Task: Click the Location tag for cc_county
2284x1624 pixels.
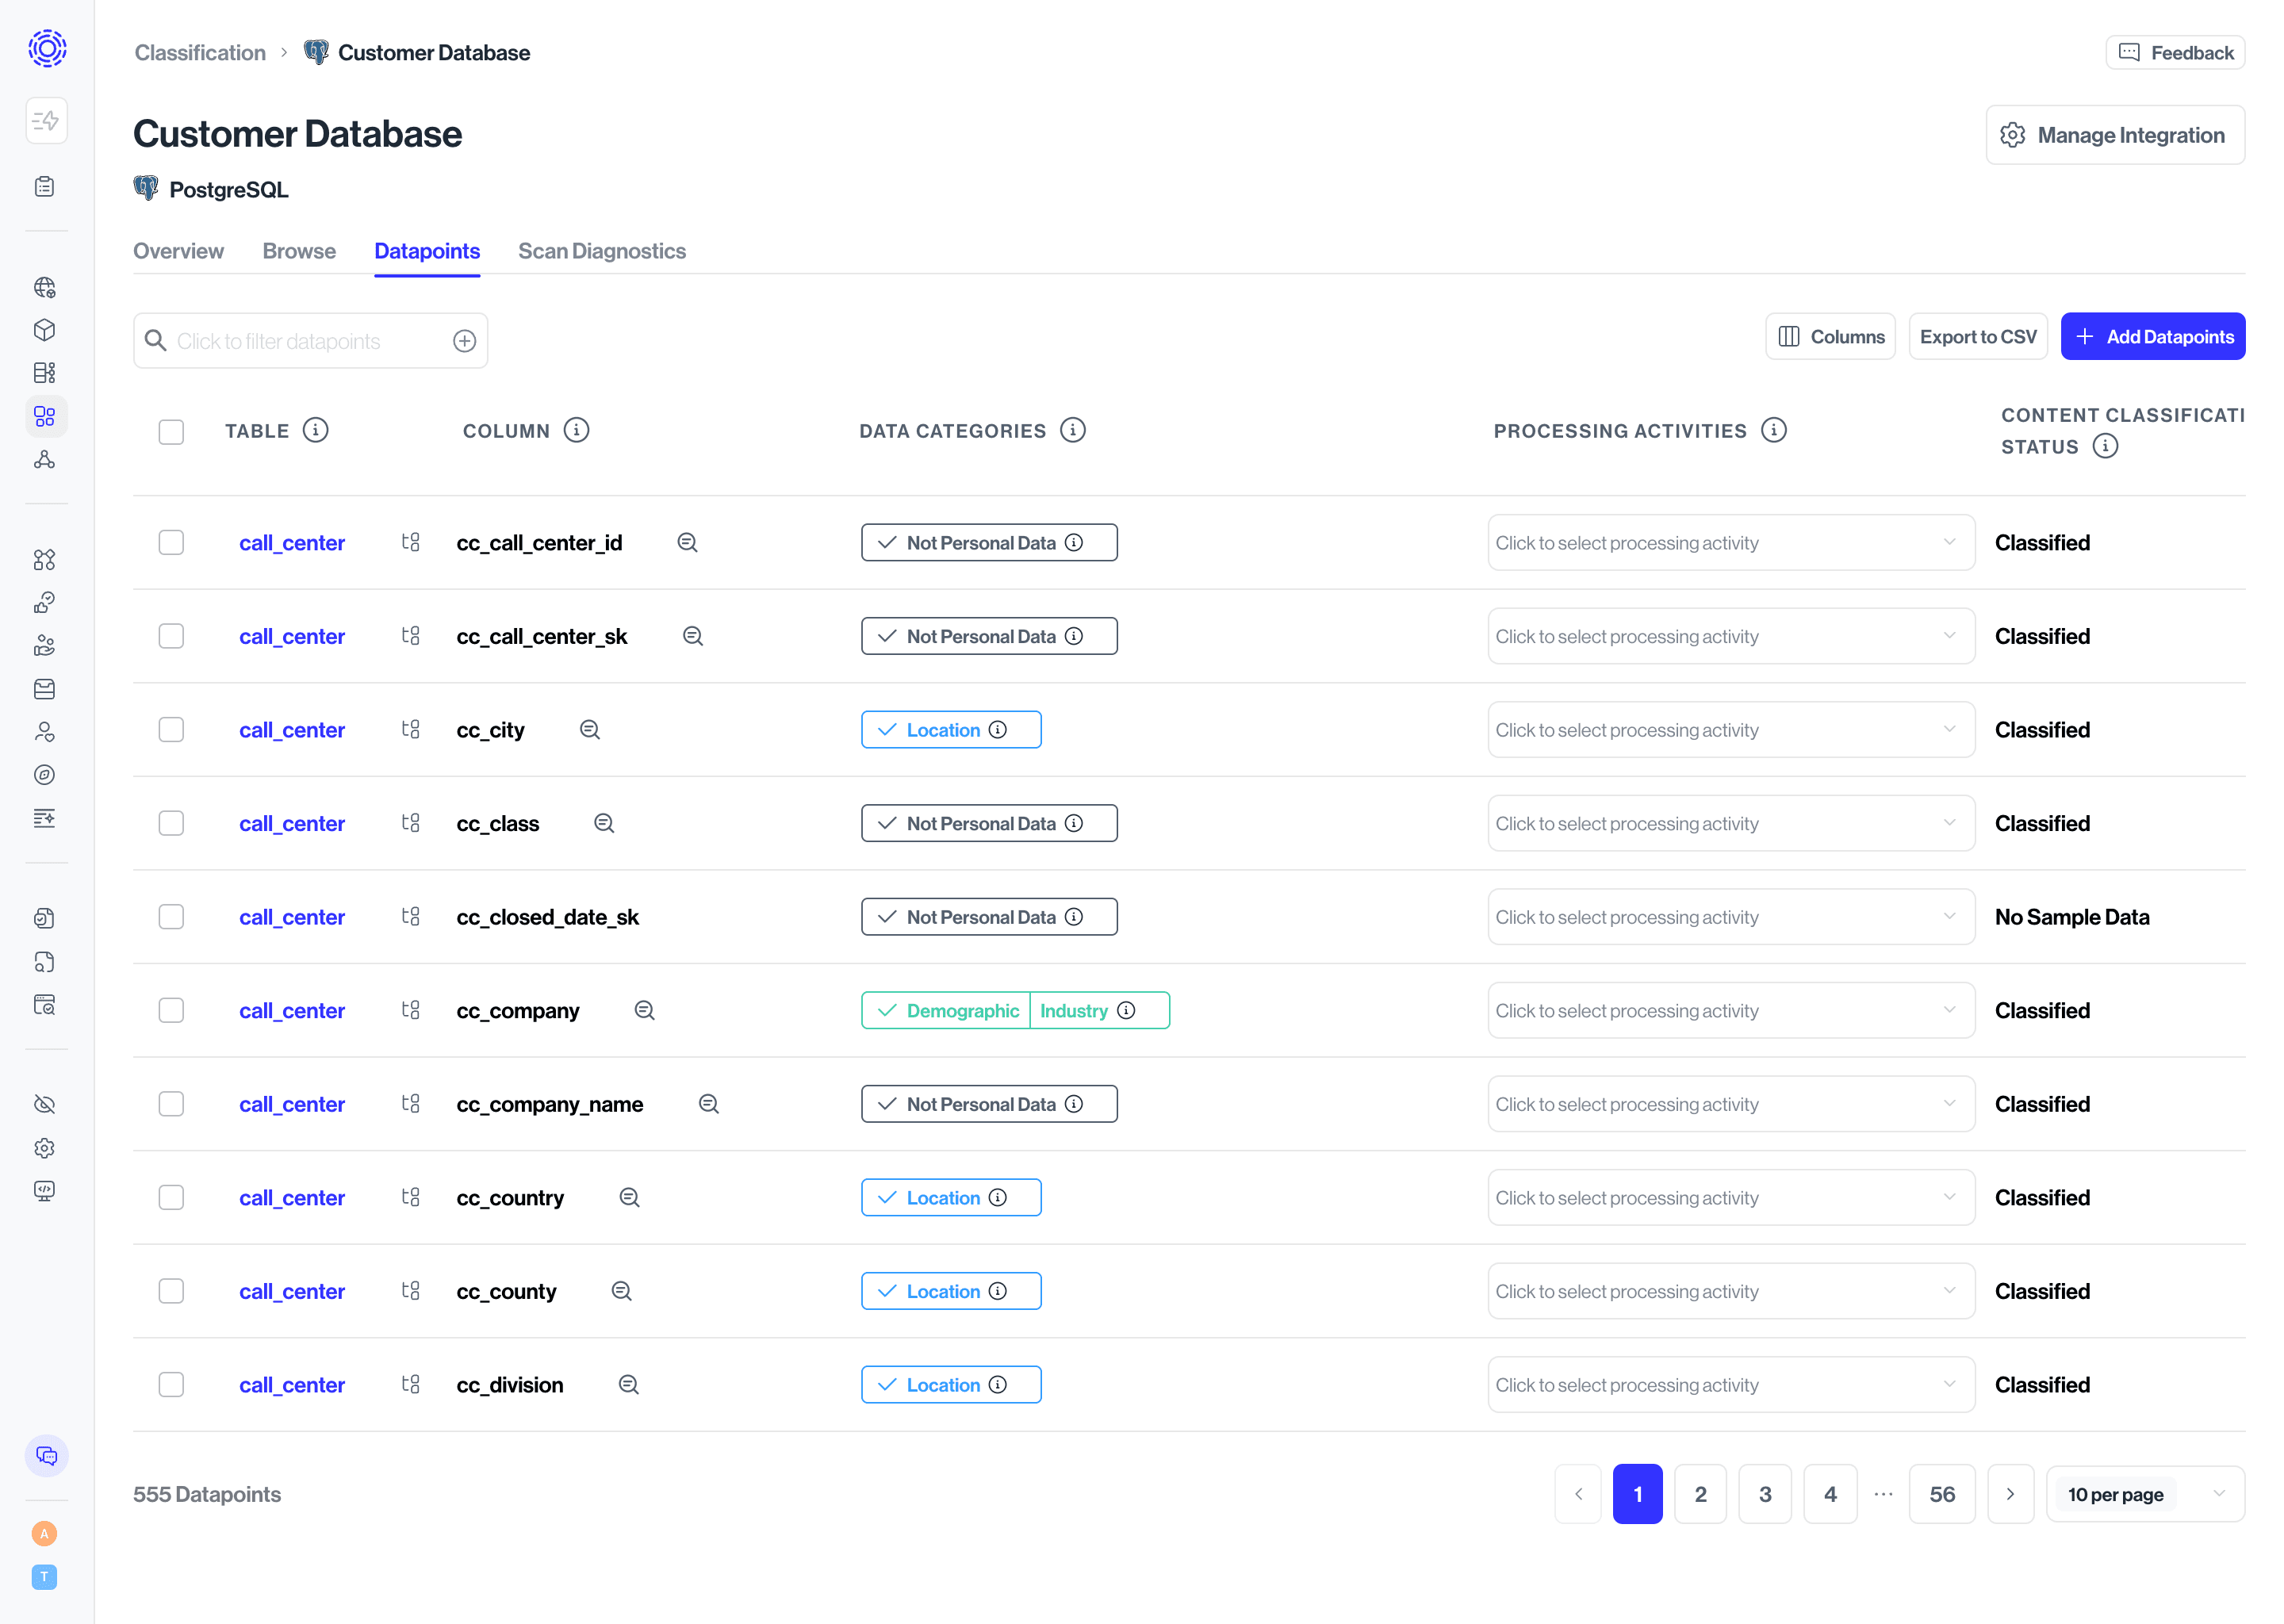Action: click(x=951, y=1291)
